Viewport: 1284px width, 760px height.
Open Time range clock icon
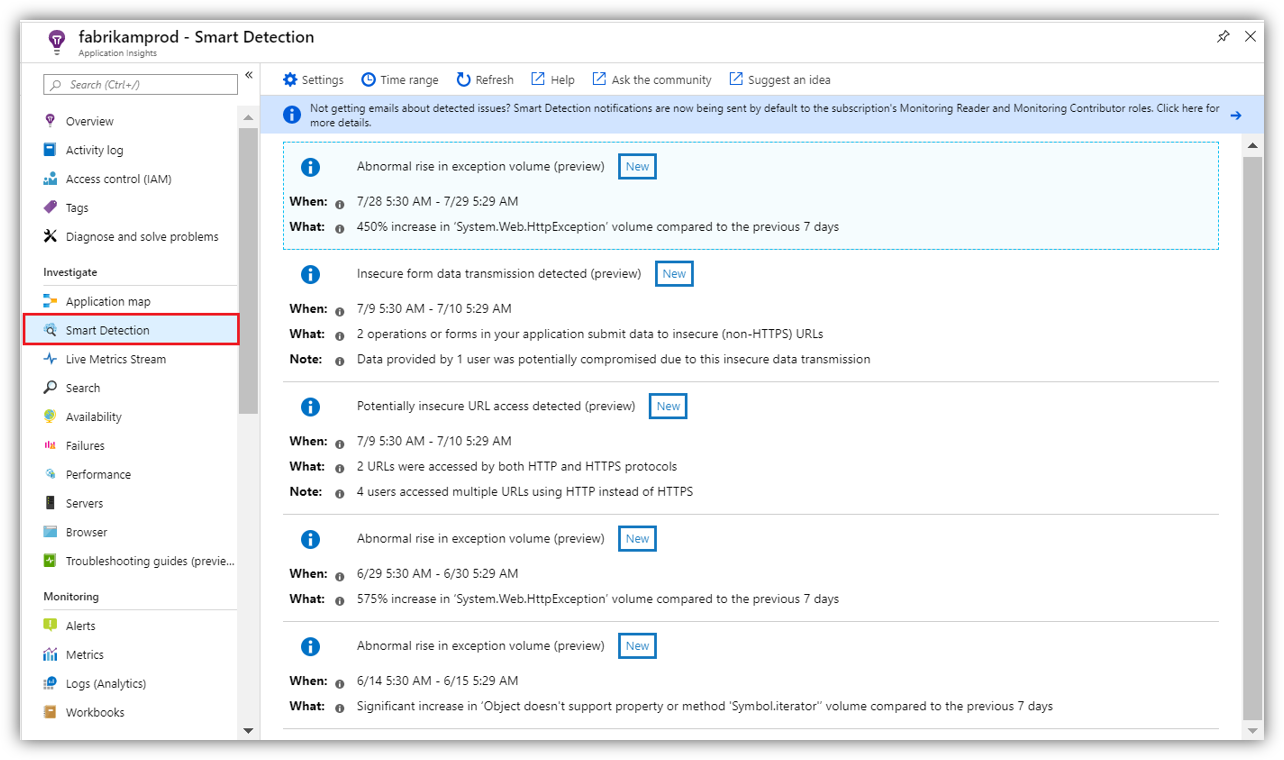[x=369, y=80]
